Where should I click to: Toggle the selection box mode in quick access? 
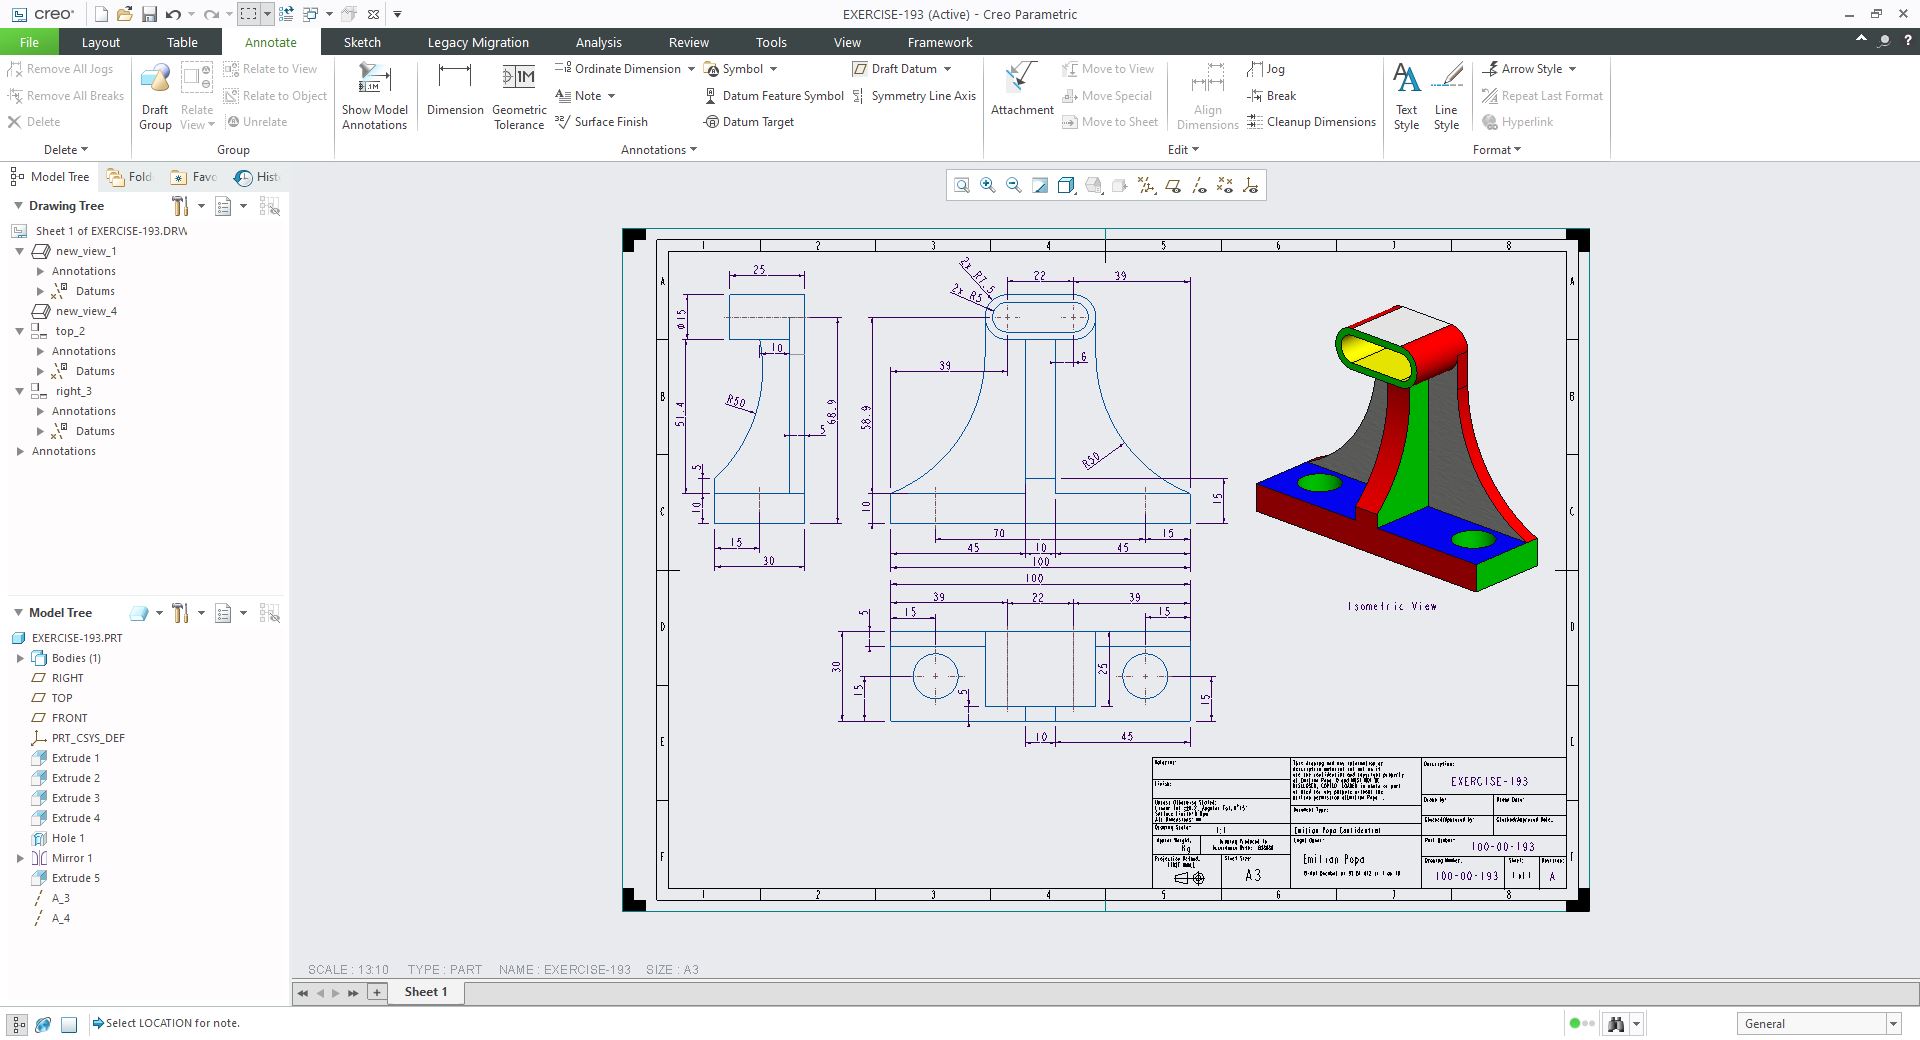point(248,14)
